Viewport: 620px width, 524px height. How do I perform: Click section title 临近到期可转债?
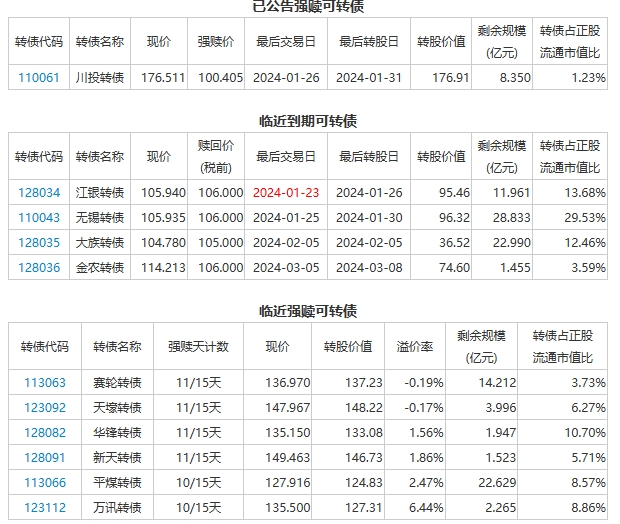point(308,121)
